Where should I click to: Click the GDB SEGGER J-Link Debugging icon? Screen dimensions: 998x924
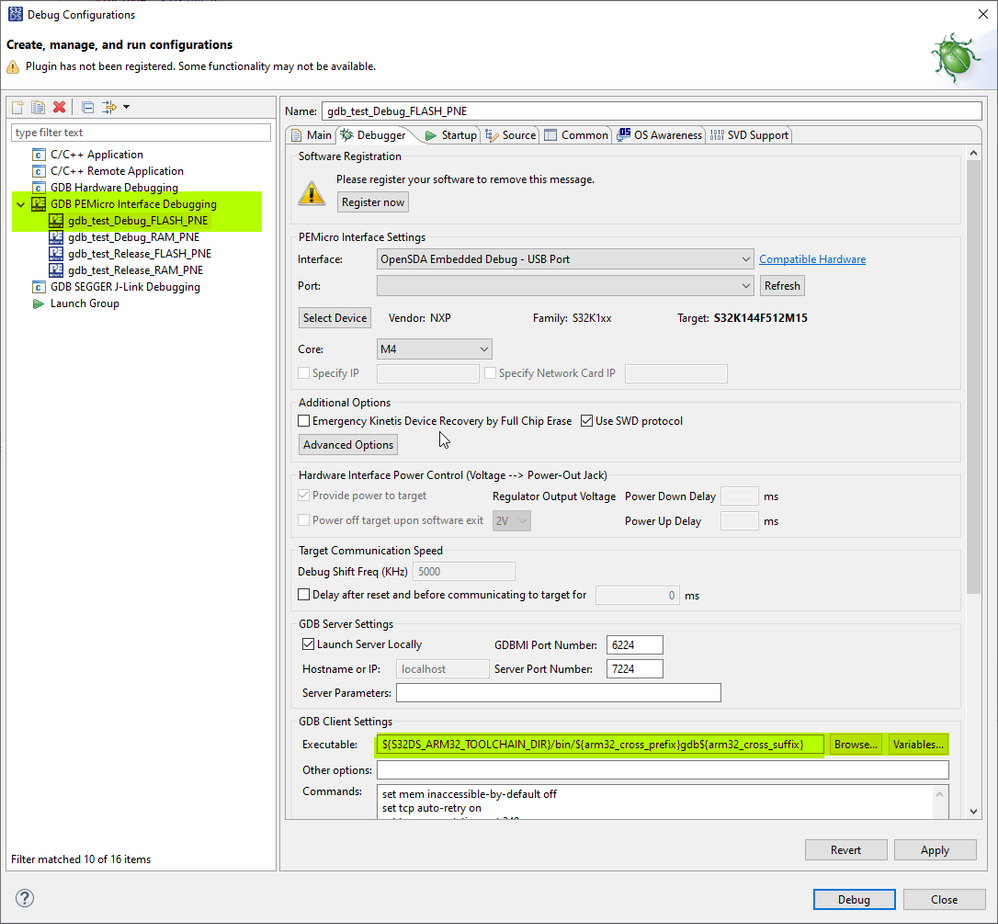click(39, 287)
